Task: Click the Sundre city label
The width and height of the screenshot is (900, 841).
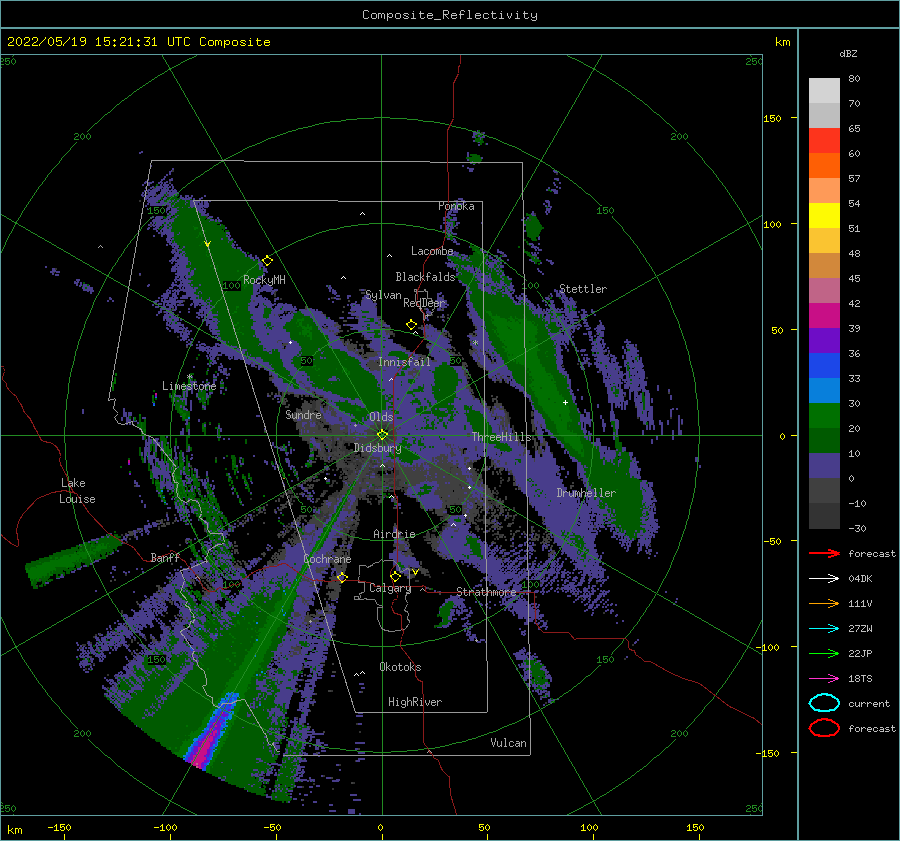Action: pos(303,414)
